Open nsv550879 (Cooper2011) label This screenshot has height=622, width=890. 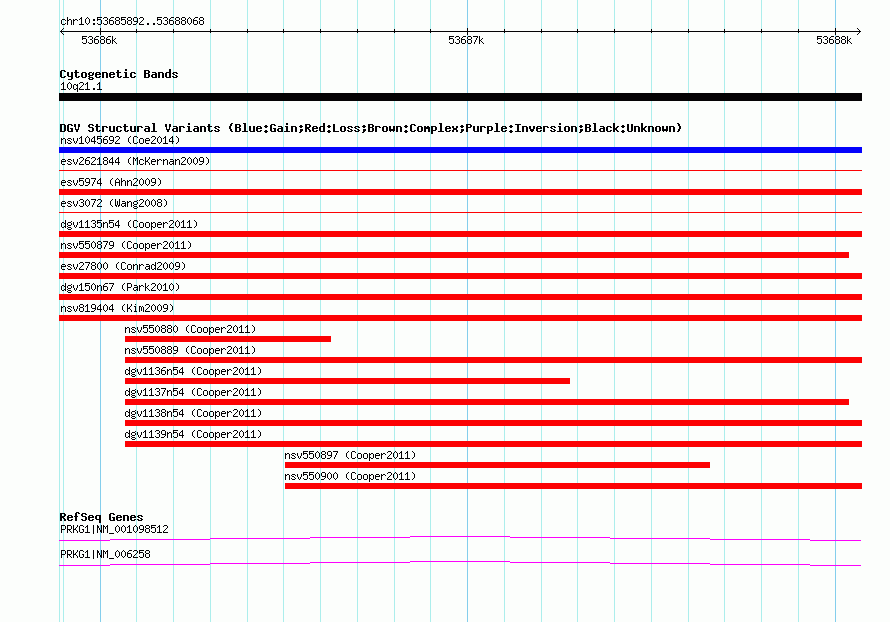tap(126, 245)
